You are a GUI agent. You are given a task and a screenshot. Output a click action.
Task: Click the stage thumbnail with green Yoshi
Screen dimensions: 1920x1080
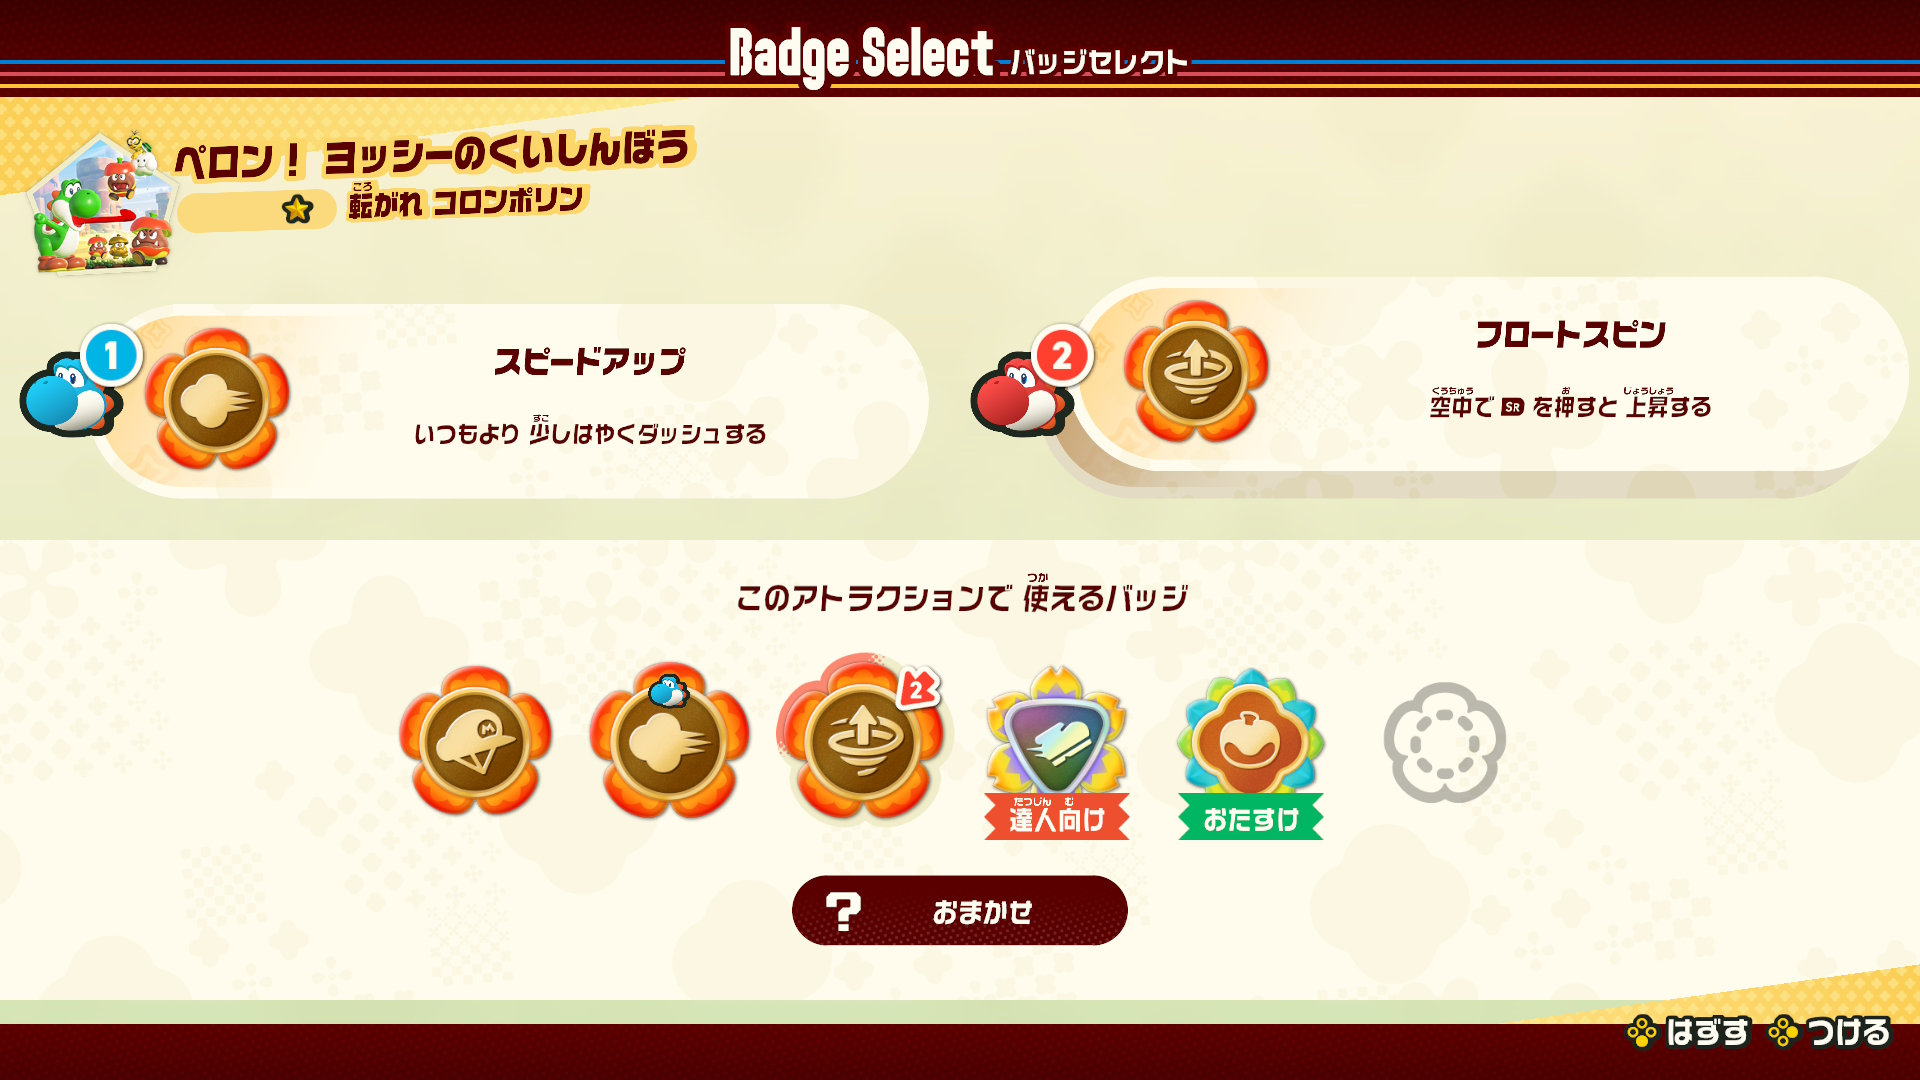(x=102, y=202)
